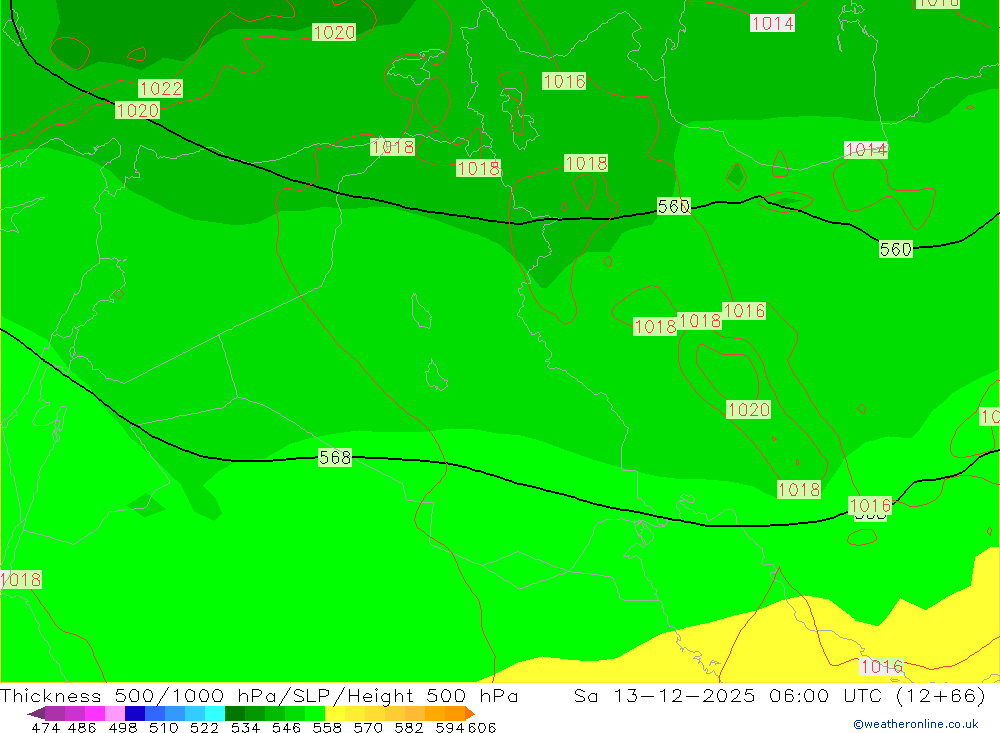
Task: Click the legend value 474
Action: pos(45,727)
